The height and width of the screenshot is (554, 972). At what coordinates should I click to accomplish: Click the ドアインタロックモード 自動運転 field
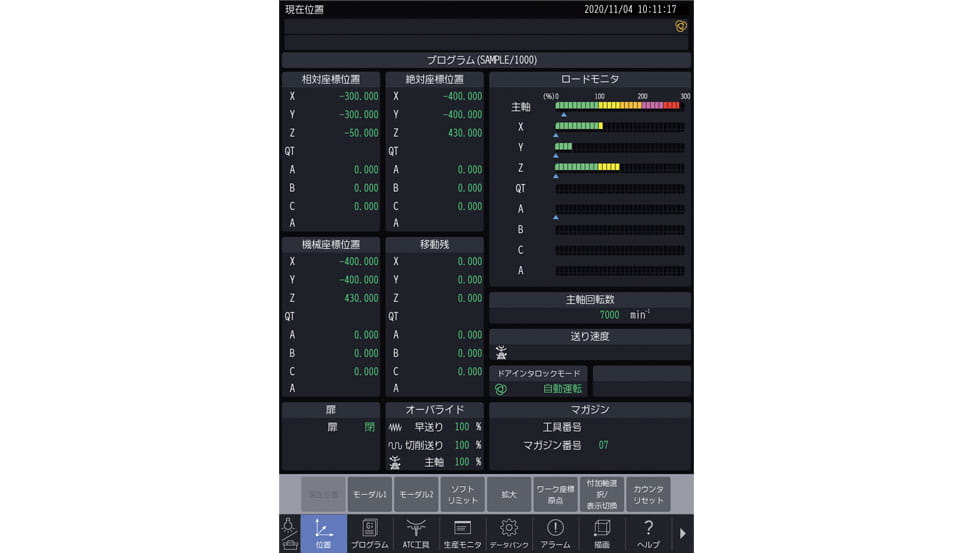pos(538,388)
